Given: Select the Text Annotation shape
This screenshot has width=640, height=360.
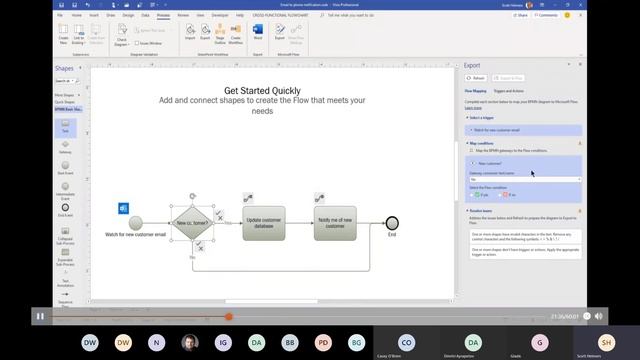Looking at the screenshot, I should click(65, 279).
